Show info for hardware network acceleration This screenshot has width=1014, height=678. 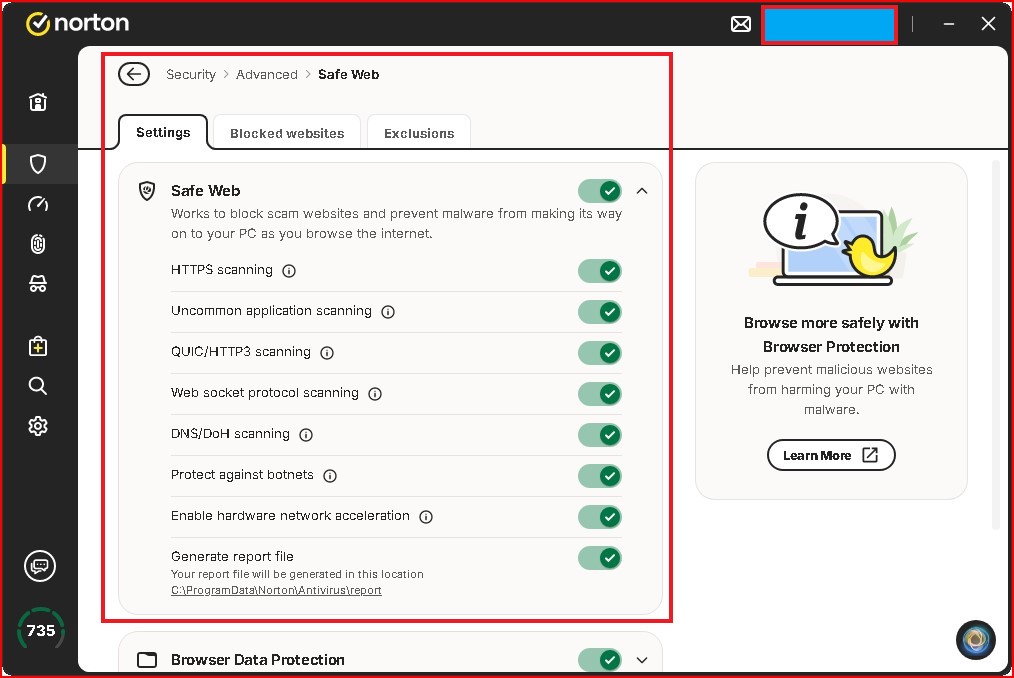pos(426,517)
